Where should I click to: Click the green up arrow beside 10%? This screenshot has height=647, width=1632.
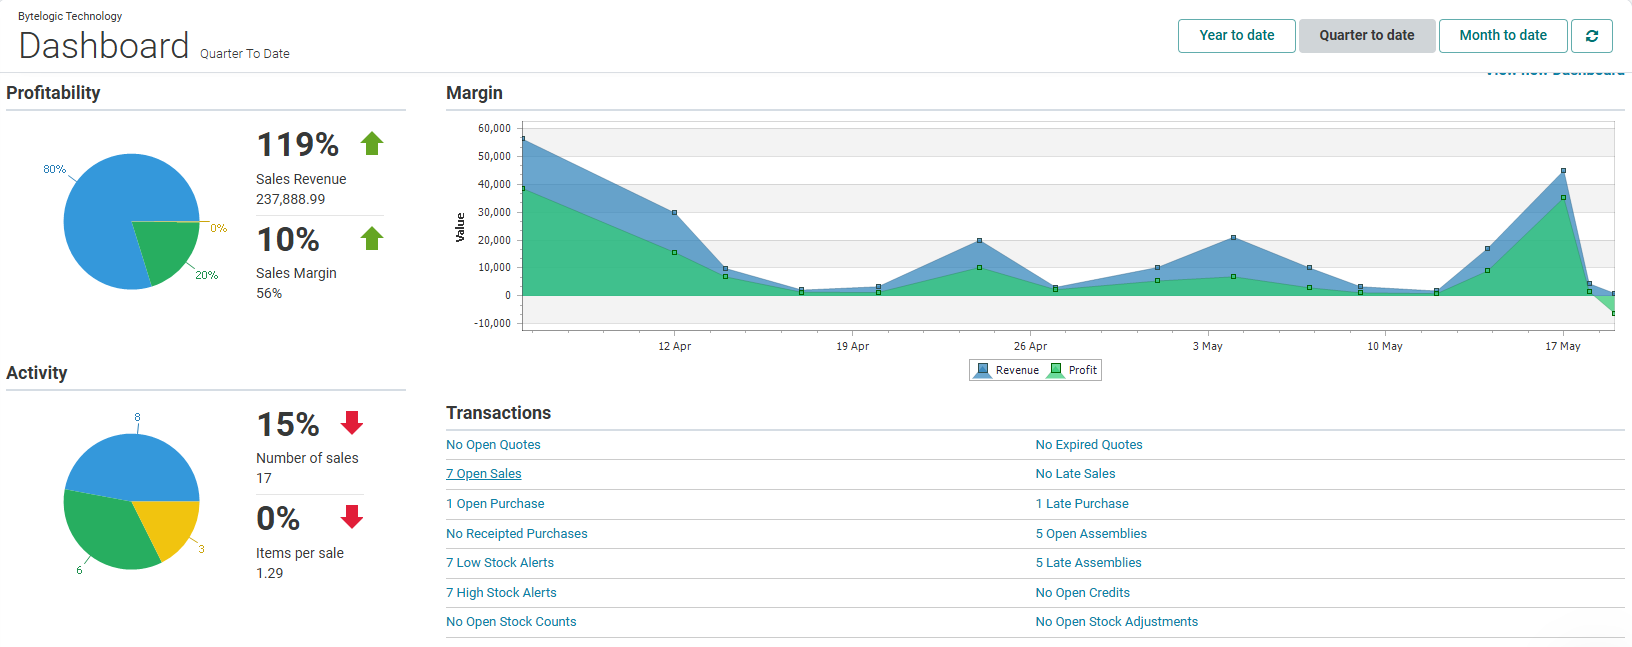(x=372, y=238)
